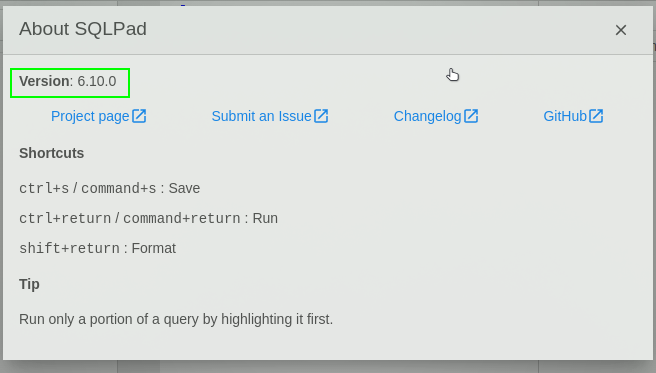Click the shift+return Format shortcut line
This screenshot has height=373, width=656.
[97, 248]
